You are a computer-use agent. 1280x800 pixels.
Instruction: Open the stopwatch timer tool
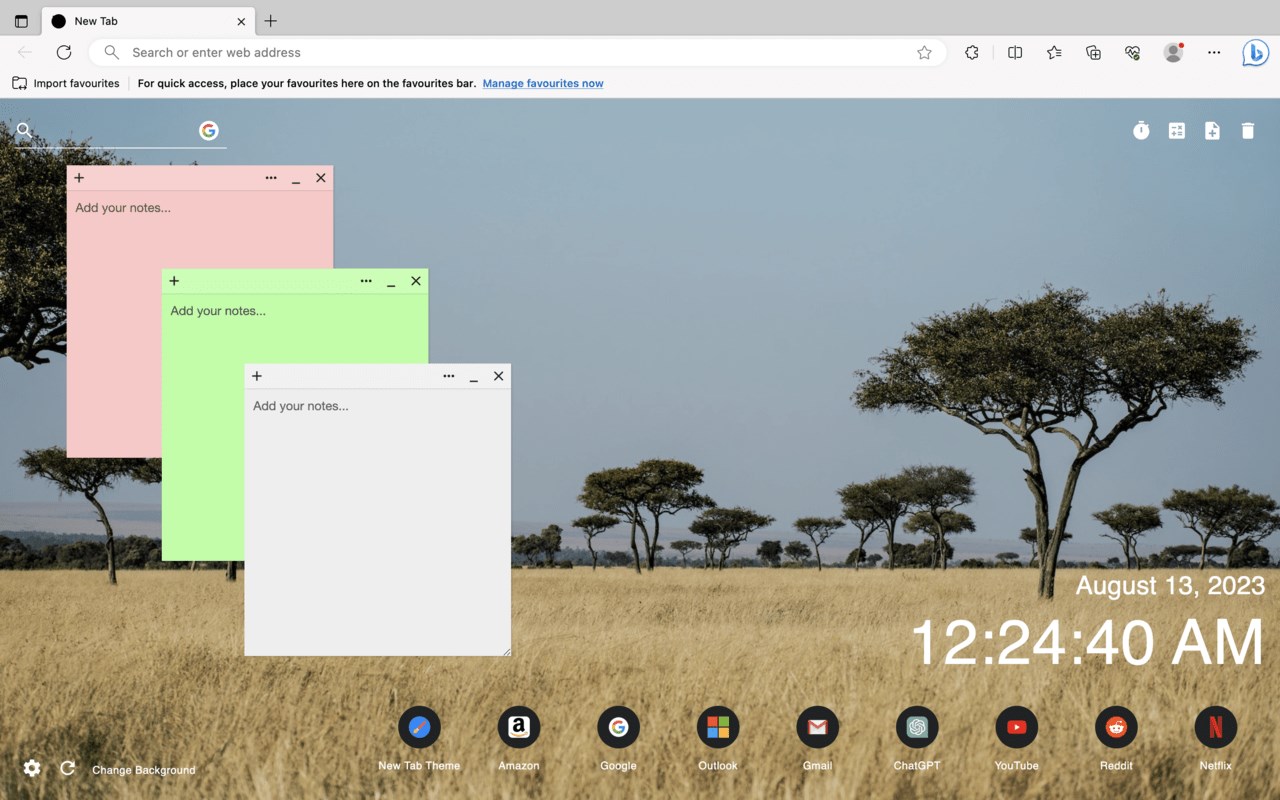pos(1141,130)
